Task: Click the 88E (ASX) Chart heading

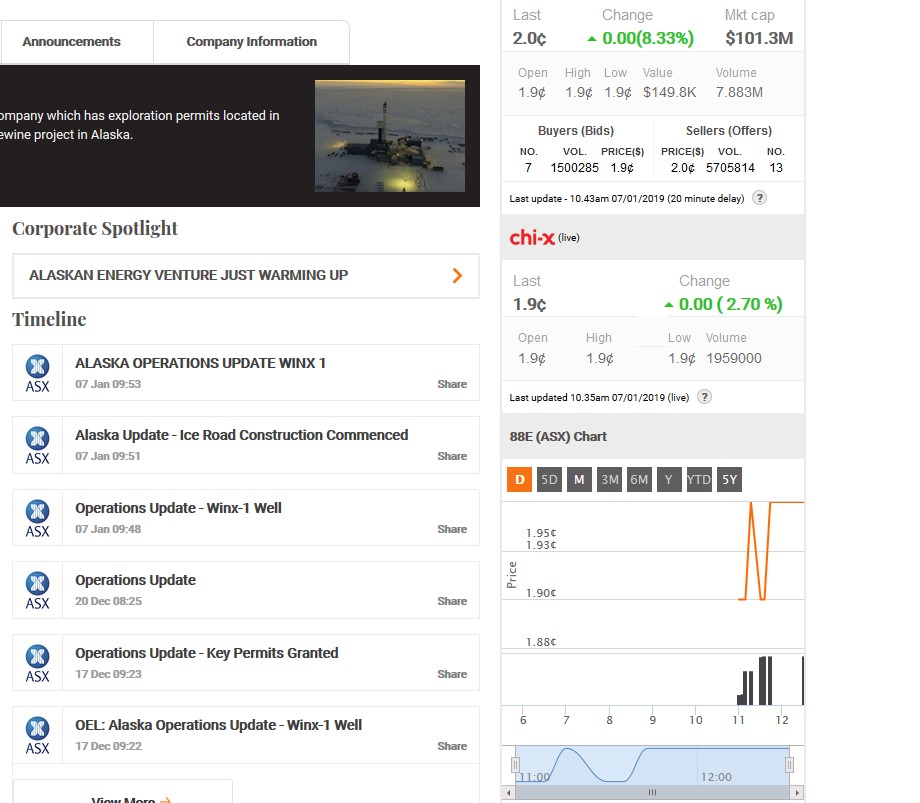Action: pyautogui.click(x=558, y=436)
